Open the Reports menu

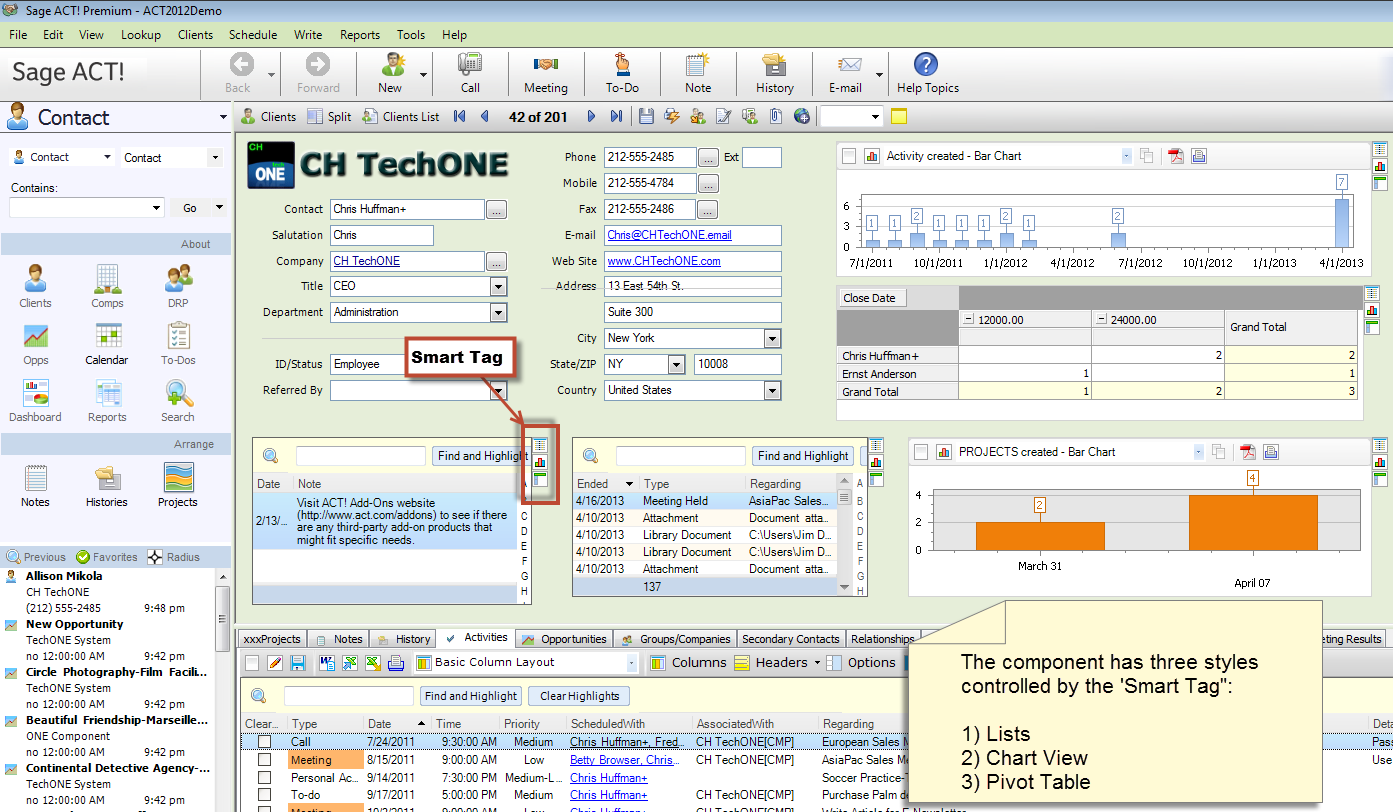coord(360,34)
